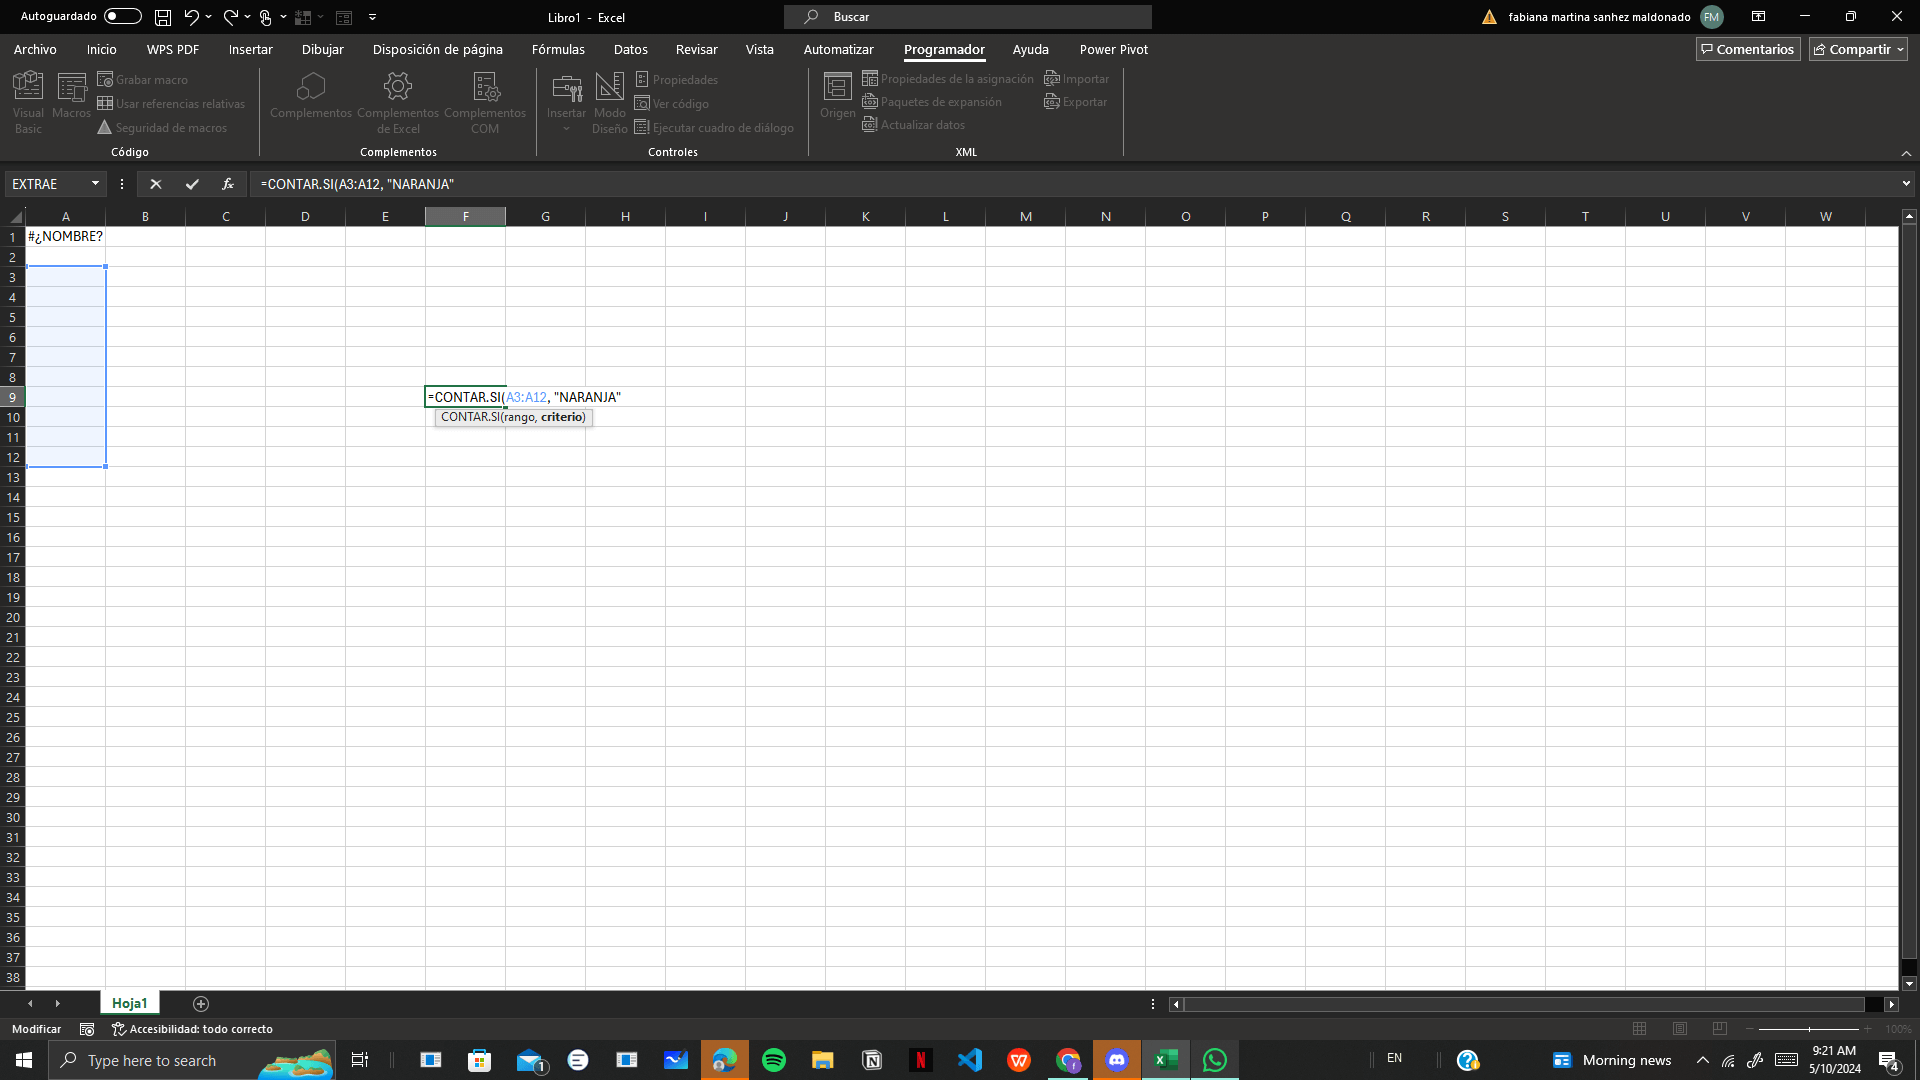Cancel the formula entry with X icon
This screenshot has width=1920, height=1080.
pos(155,184)
